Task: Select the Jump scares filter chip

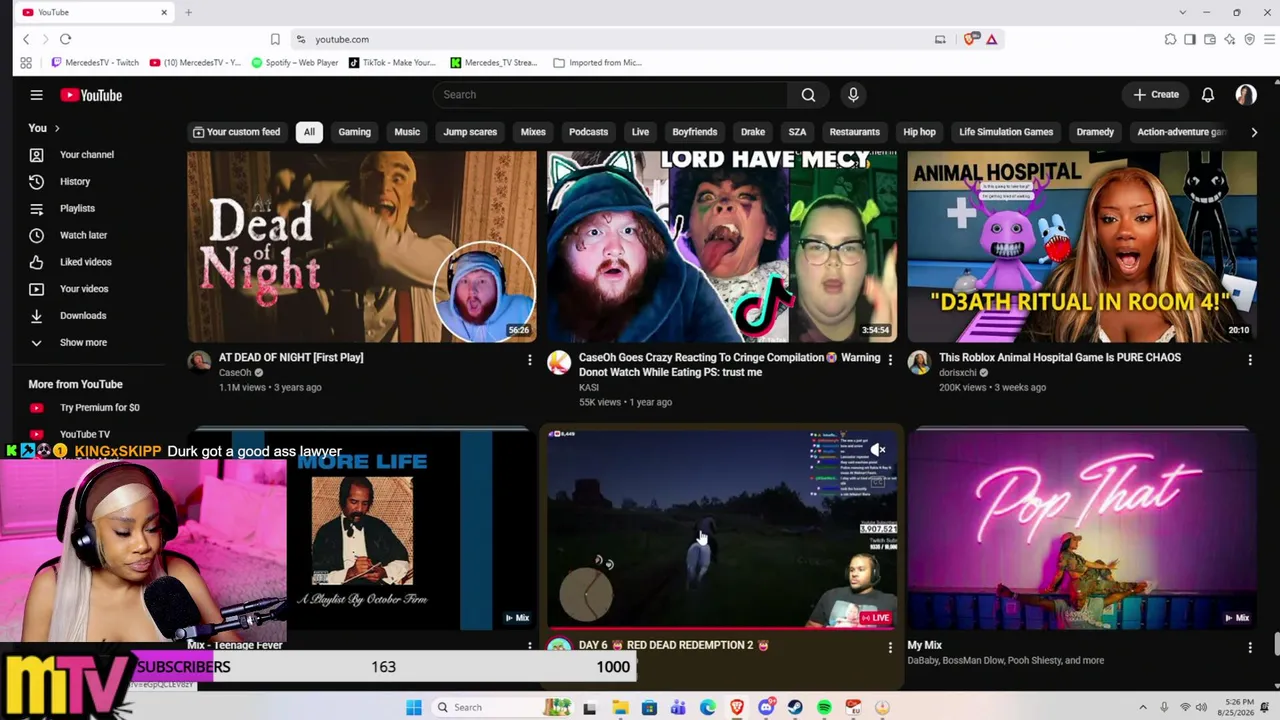Action: click(470, 132)
